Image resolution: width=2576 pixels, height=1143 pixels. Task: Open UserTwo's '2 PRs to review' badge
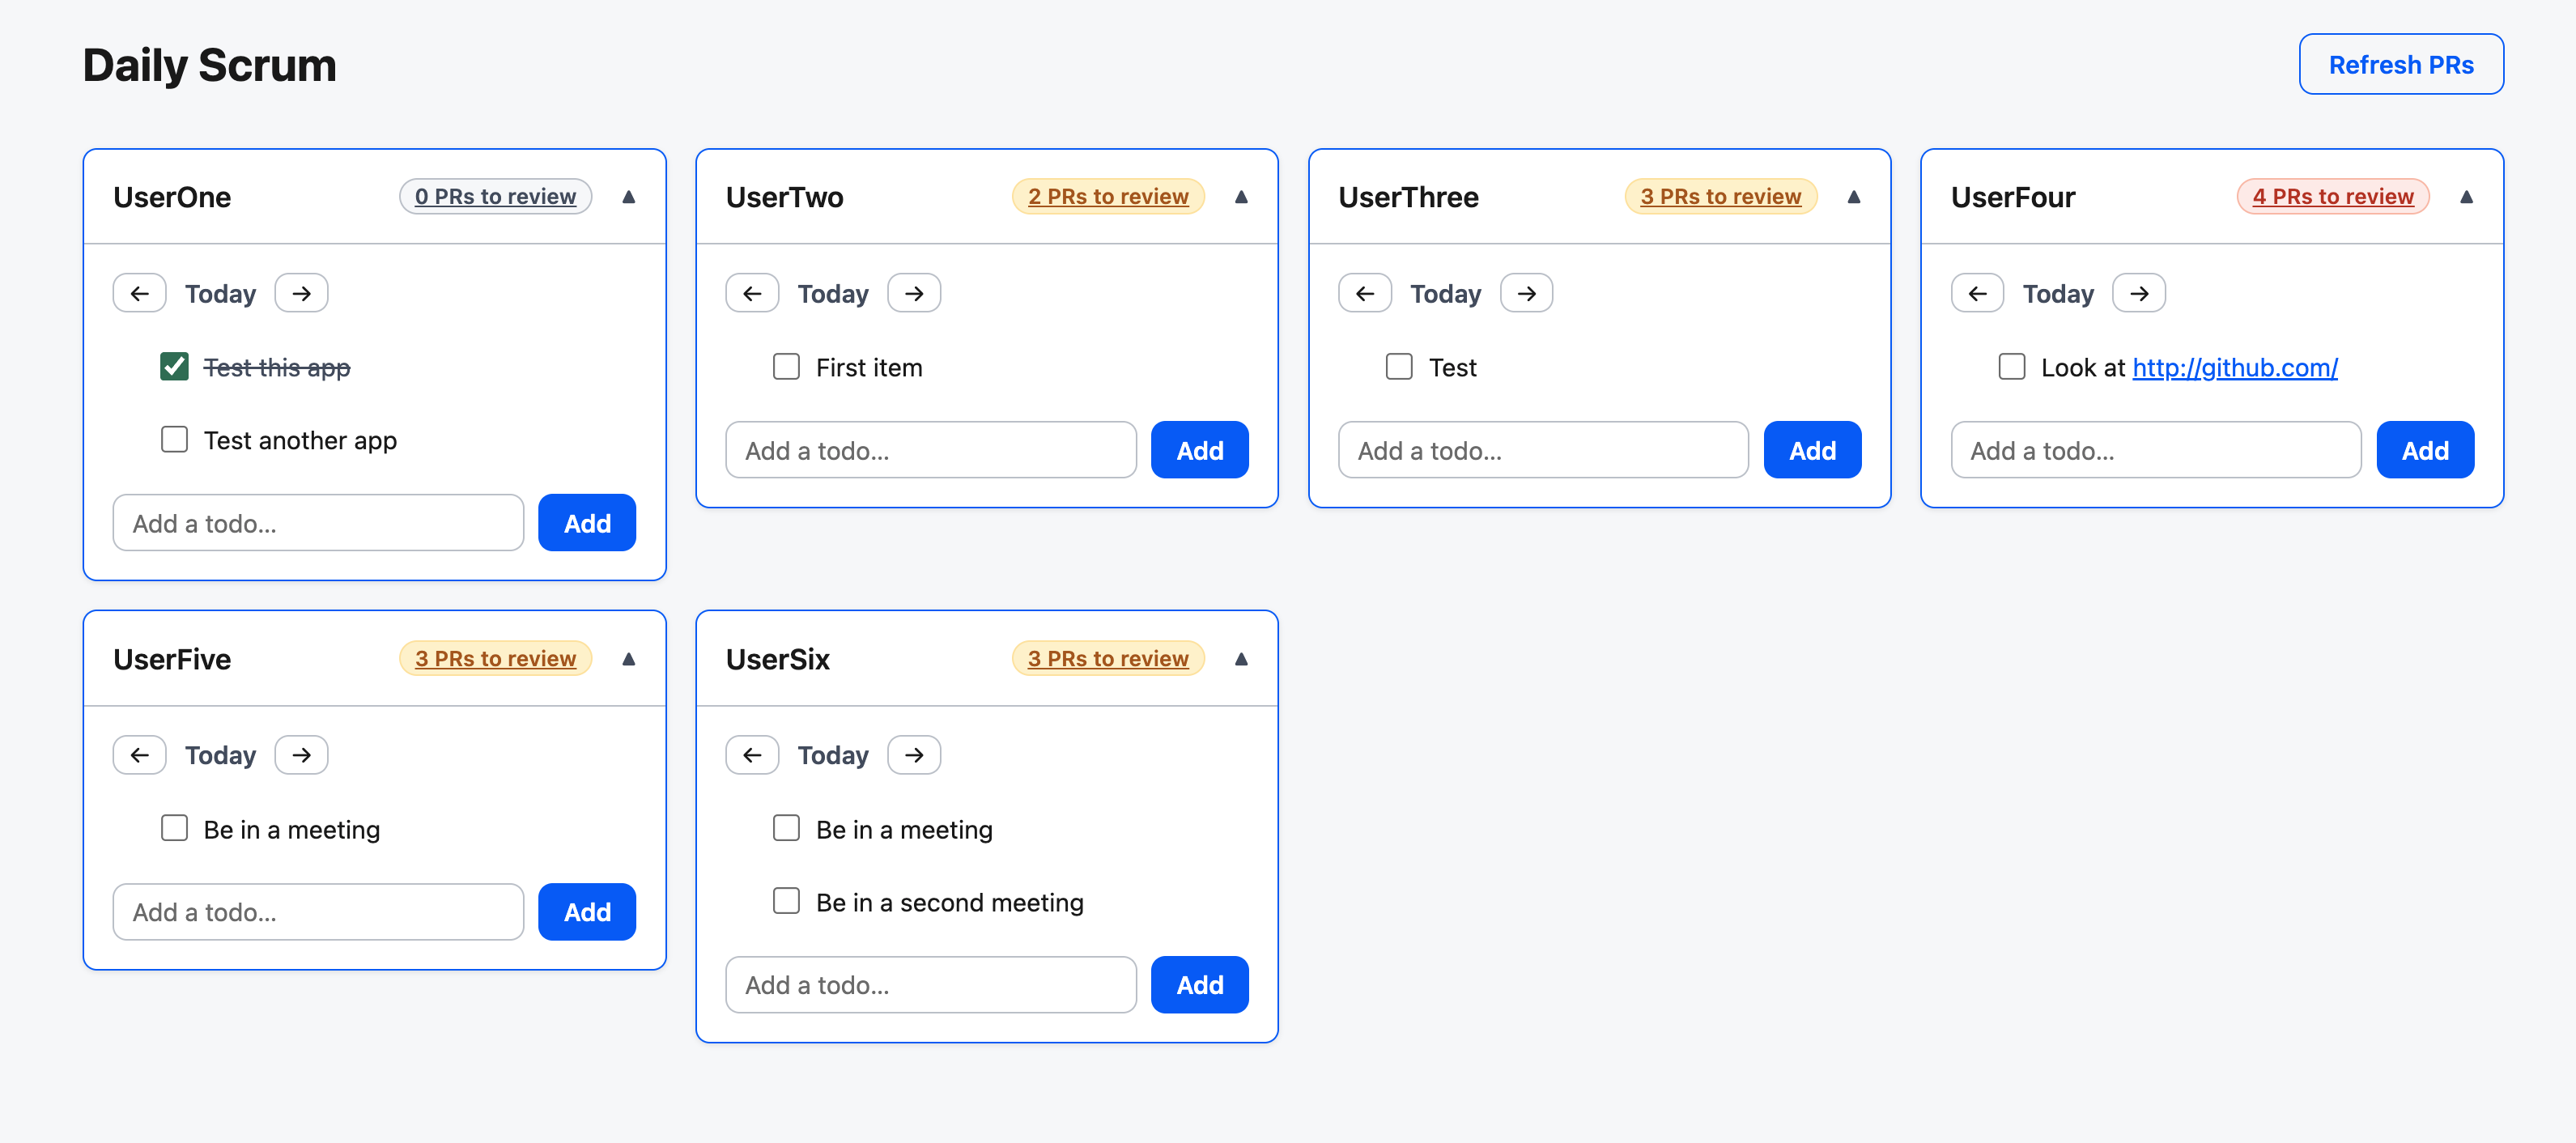pos(1108,197)
